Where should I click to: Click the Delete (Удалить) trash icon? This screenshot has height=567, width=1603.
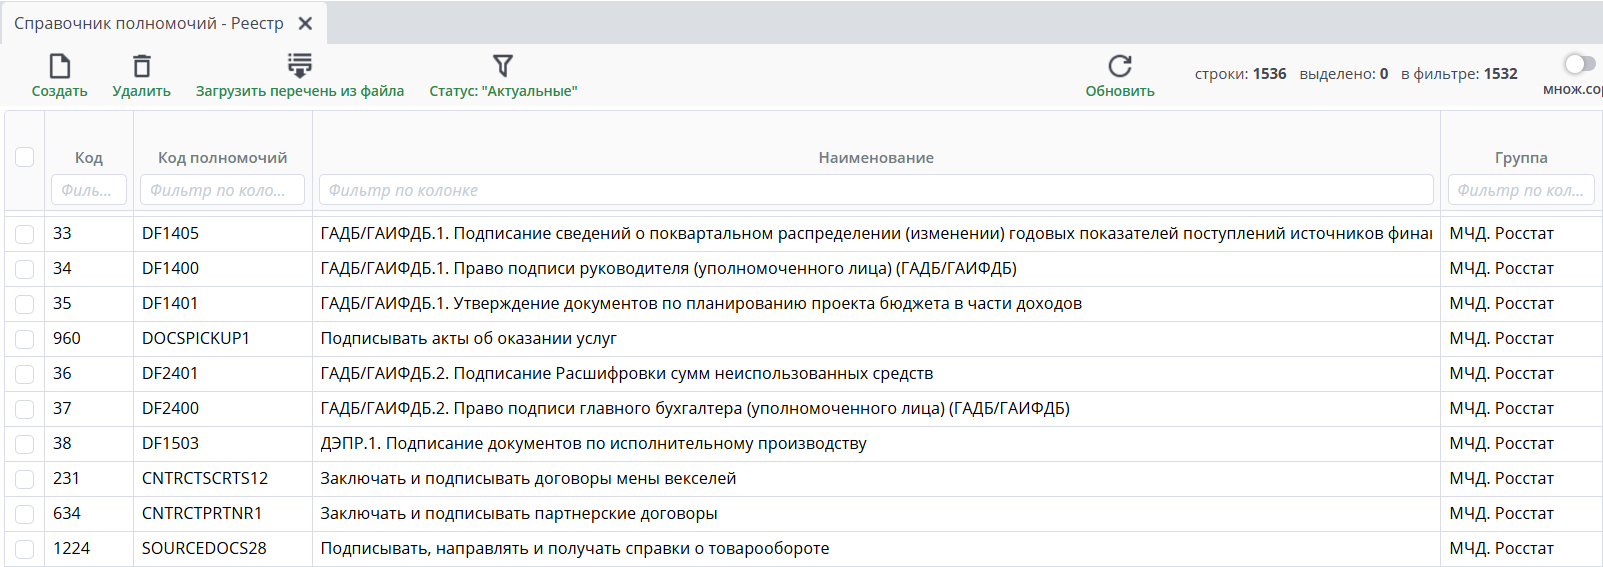[x=142, y=66]
